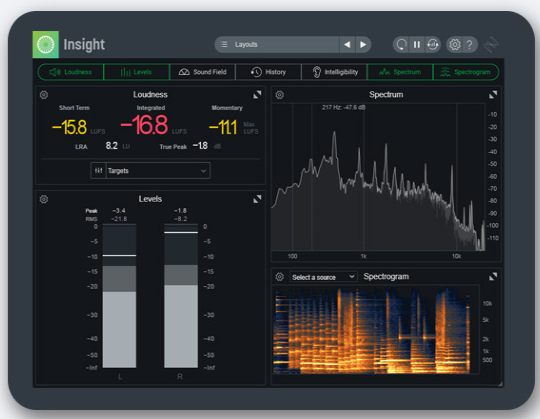Open Levels panel settings gear
540x419 pixels.
pyautogui.click(x=44, y=199)
